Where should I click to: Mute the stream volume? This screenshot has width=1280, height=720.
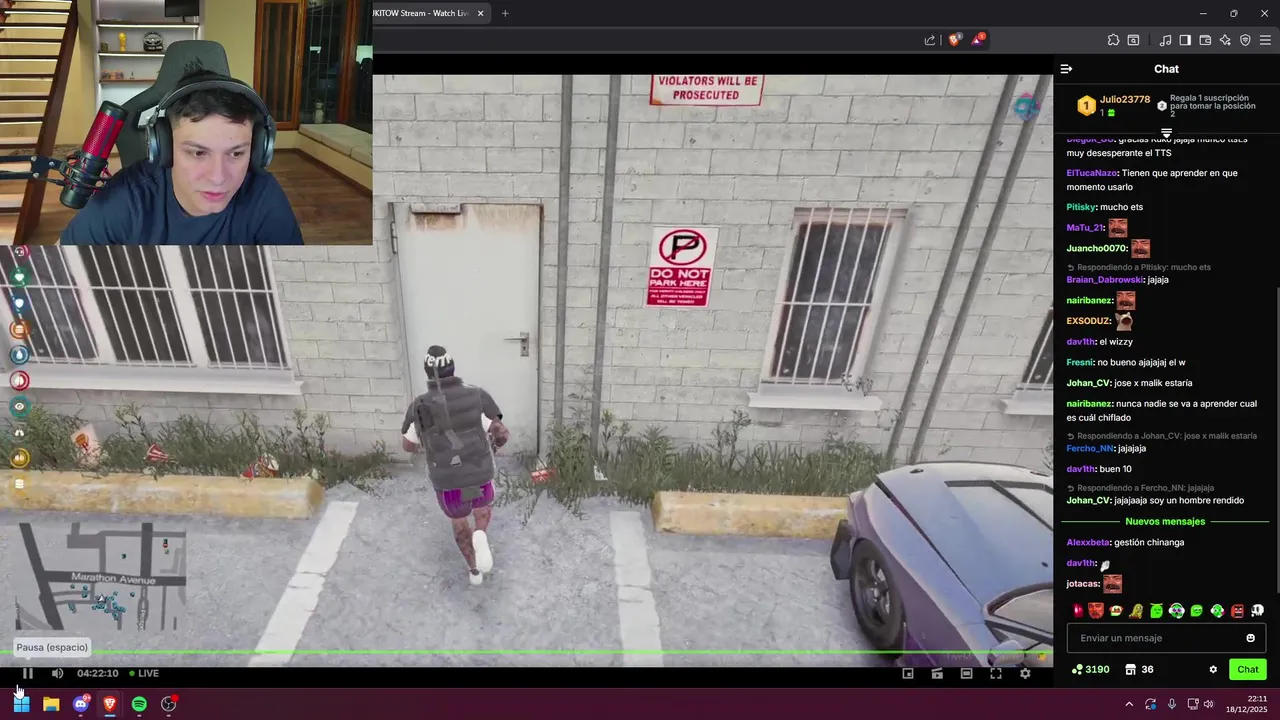[x=57, y=673]
